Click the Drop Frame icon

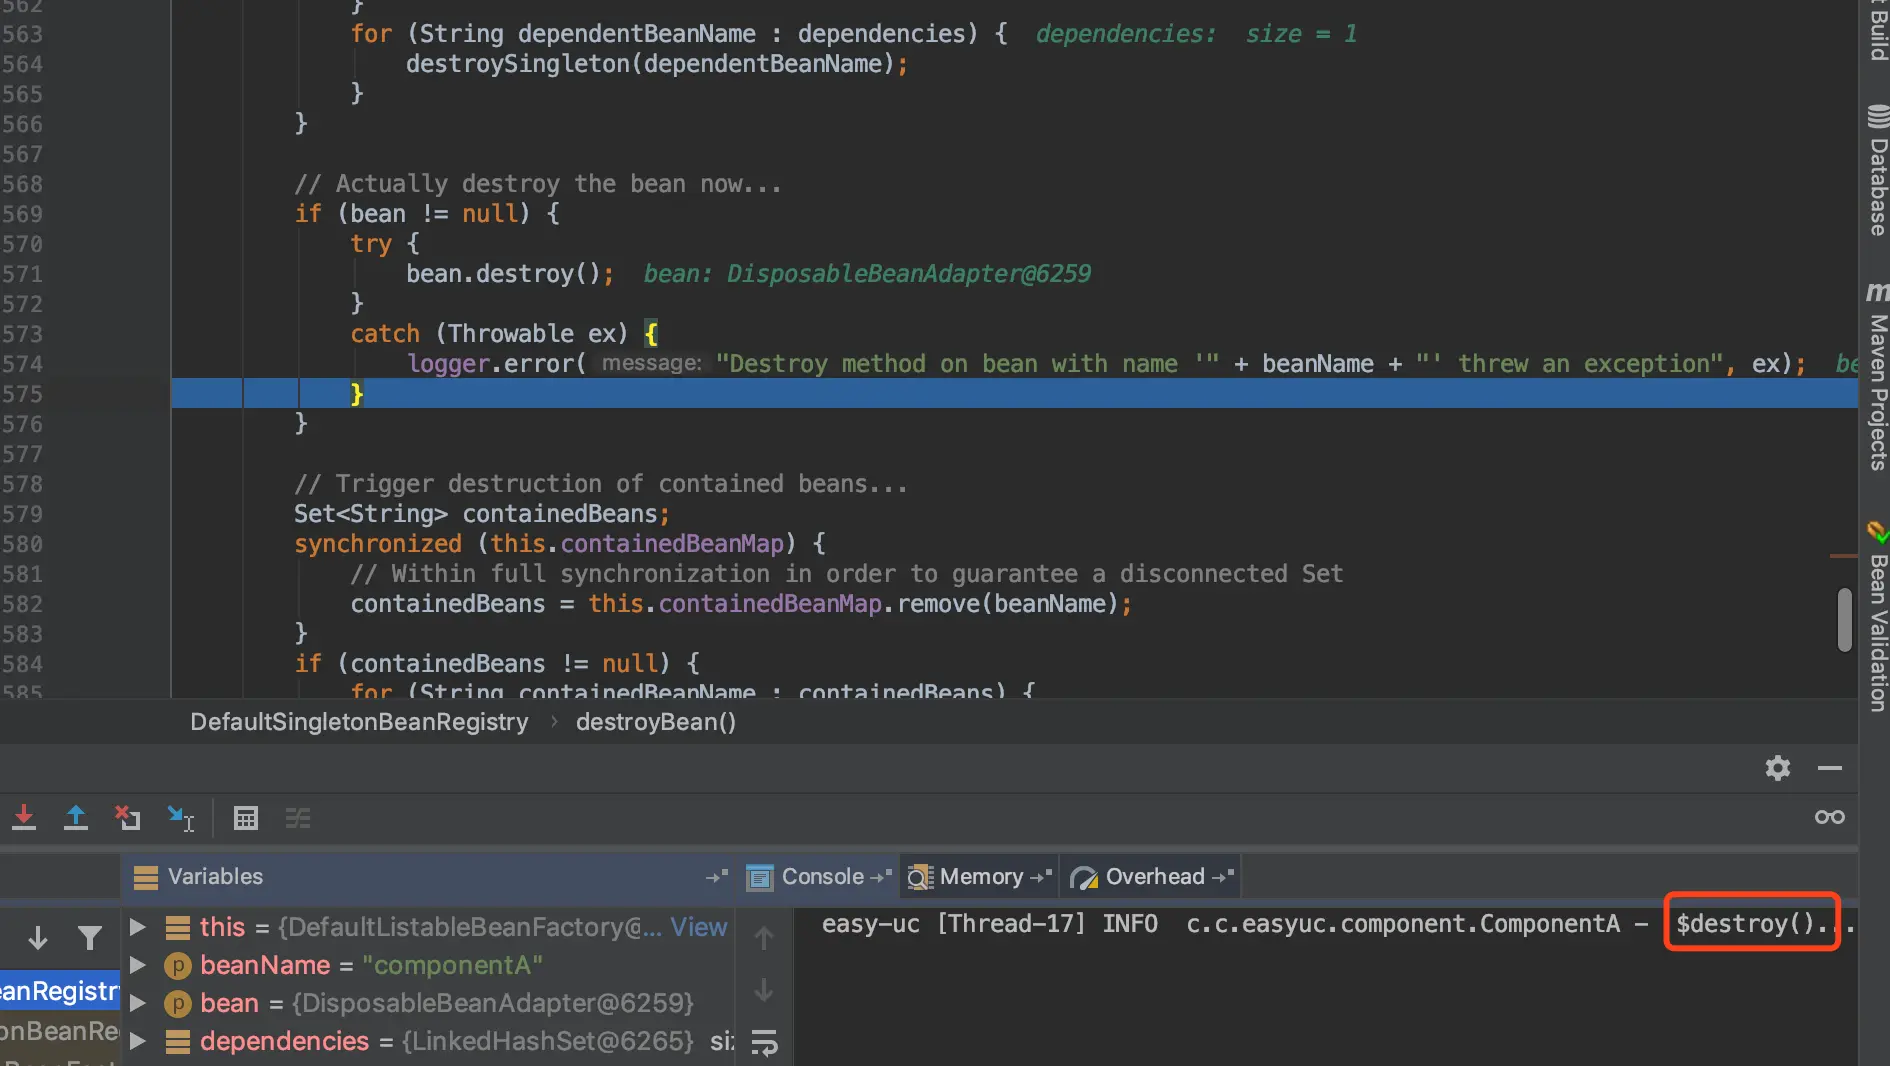127,818
